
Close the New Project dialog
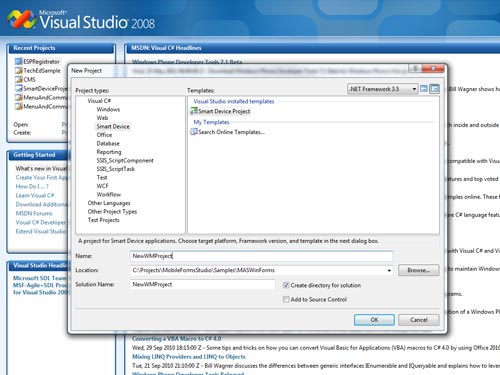[433, 68]
